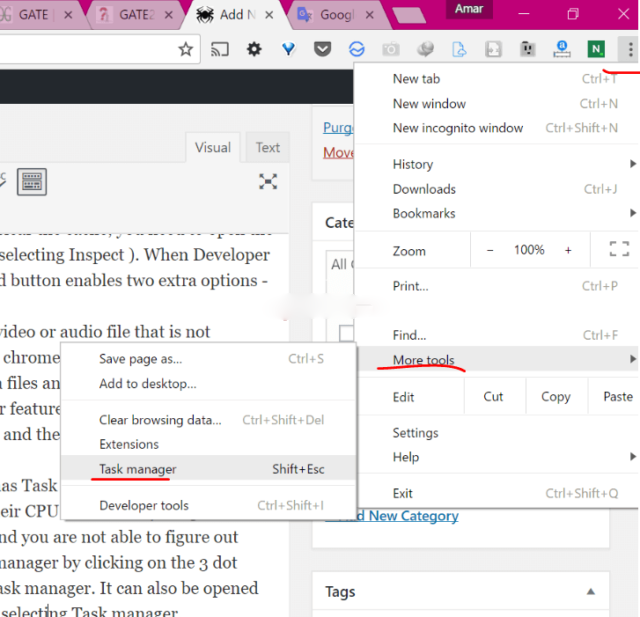Toggle the editor toolbar keyboard icon

pos(32,182)
